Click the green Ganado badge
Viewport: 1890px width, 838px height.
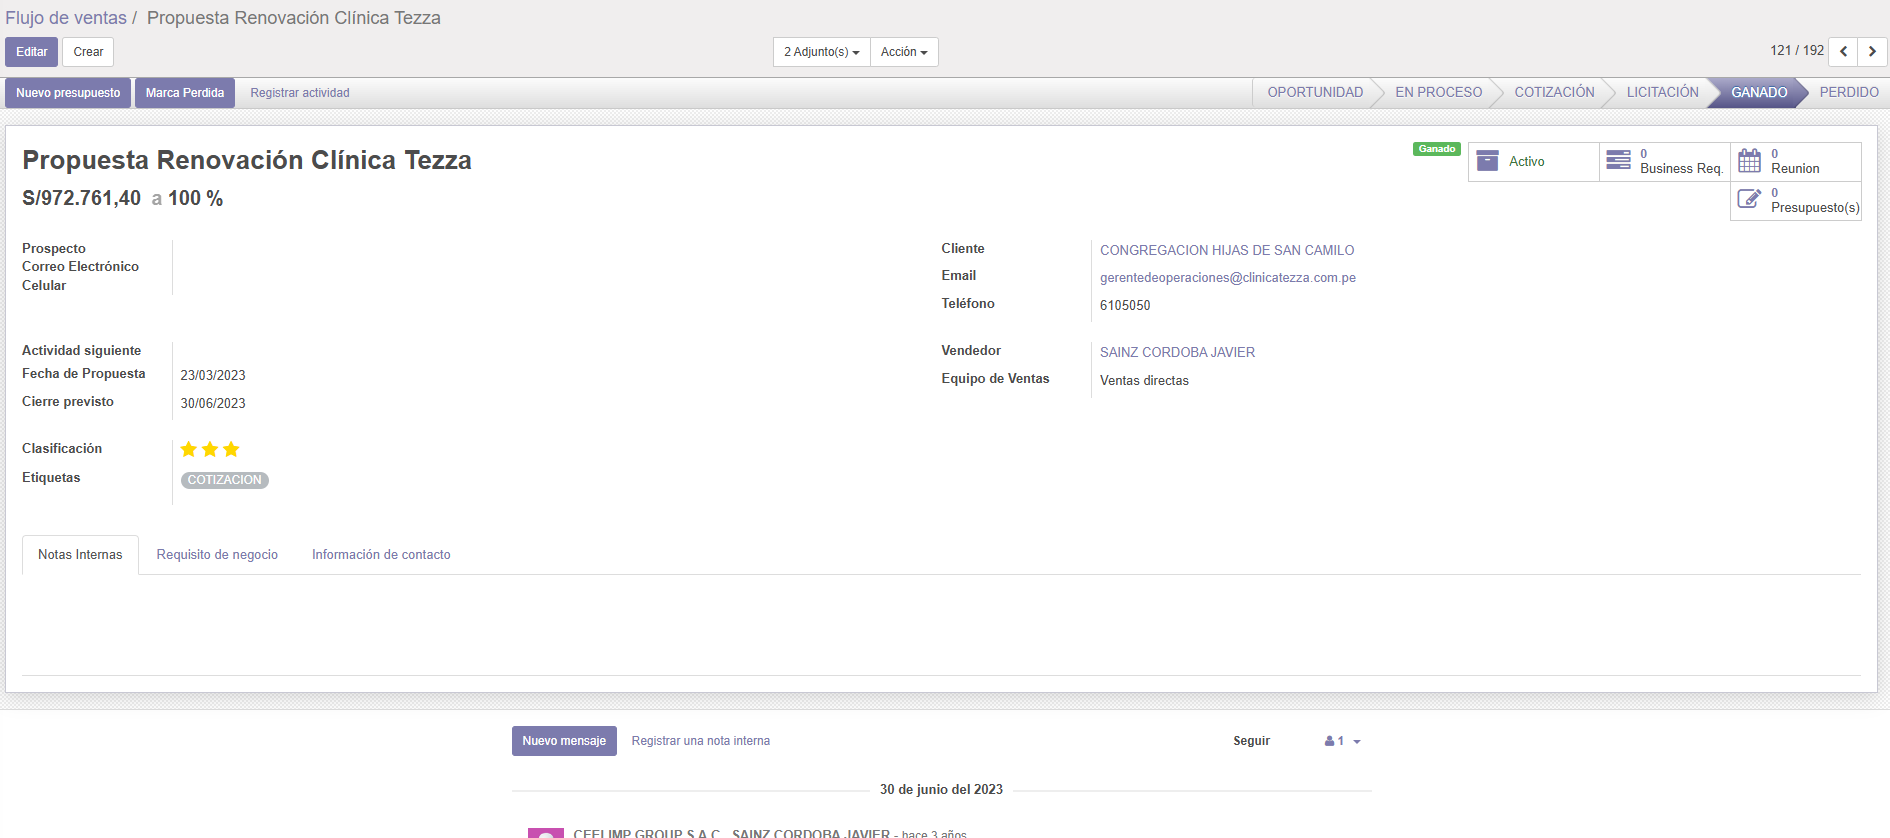1437,149
